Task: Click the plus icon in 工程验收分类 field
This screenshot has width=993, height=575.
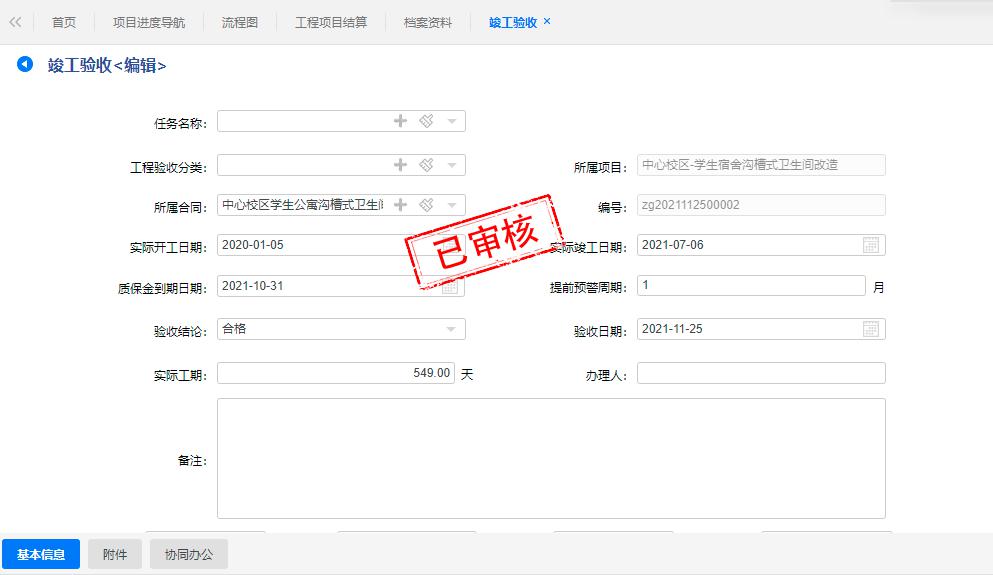Action: pos(400,165)
